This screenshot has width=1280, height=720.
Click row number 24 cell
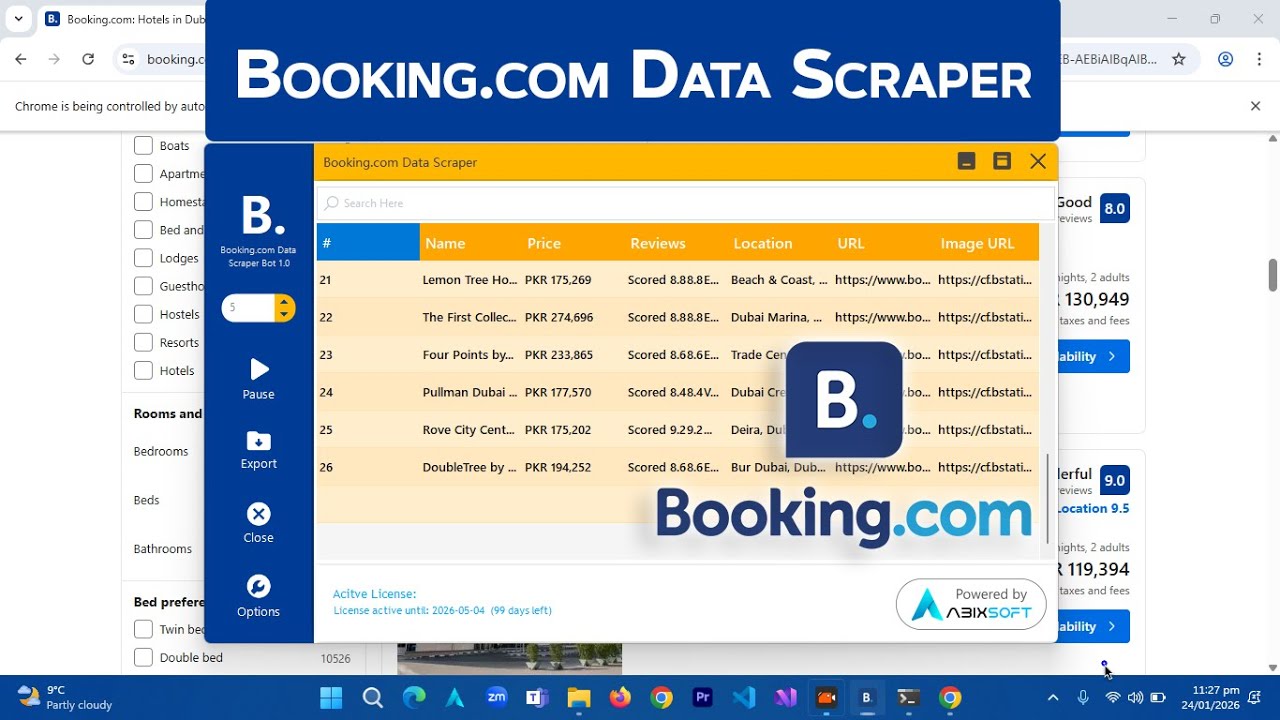(326, 392)
